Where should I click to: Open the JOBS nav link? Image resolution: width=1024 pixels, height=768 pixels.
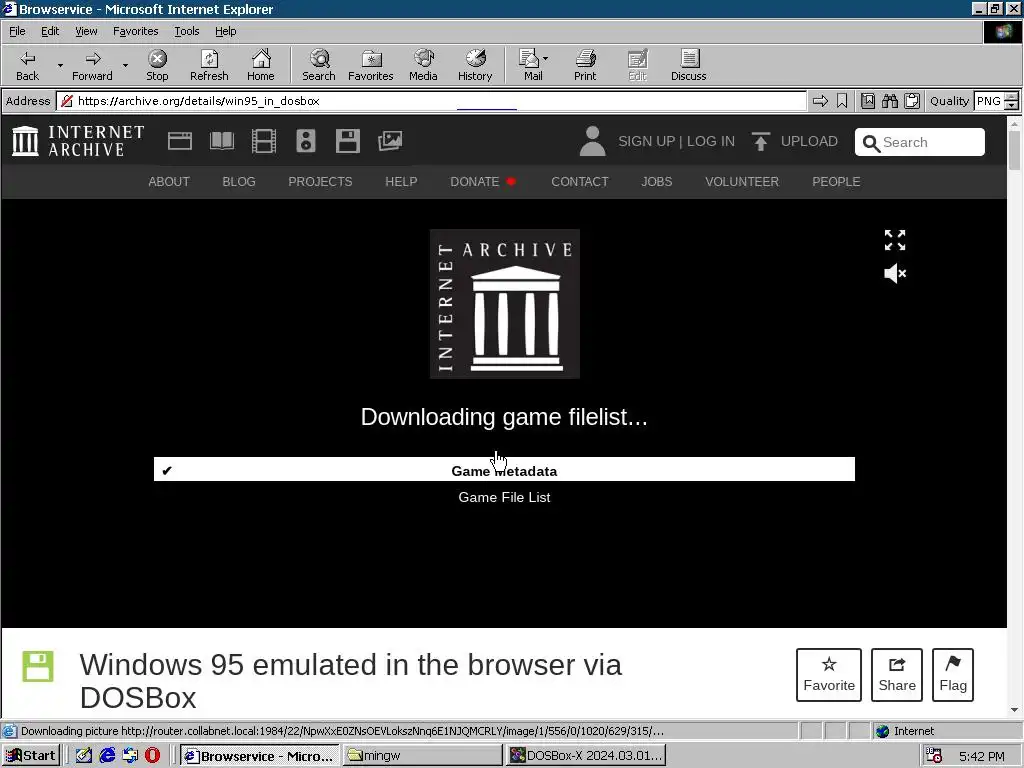(656, 182)
